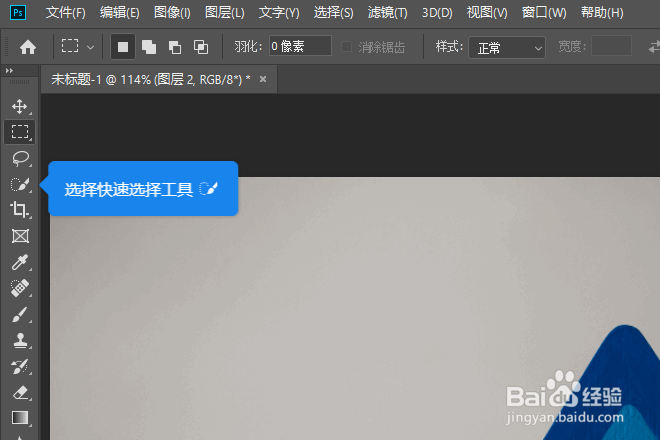The image size is (660, 440).
Task: Toggle the 消除锯齿 checkbox
Action: coord(346,47)
